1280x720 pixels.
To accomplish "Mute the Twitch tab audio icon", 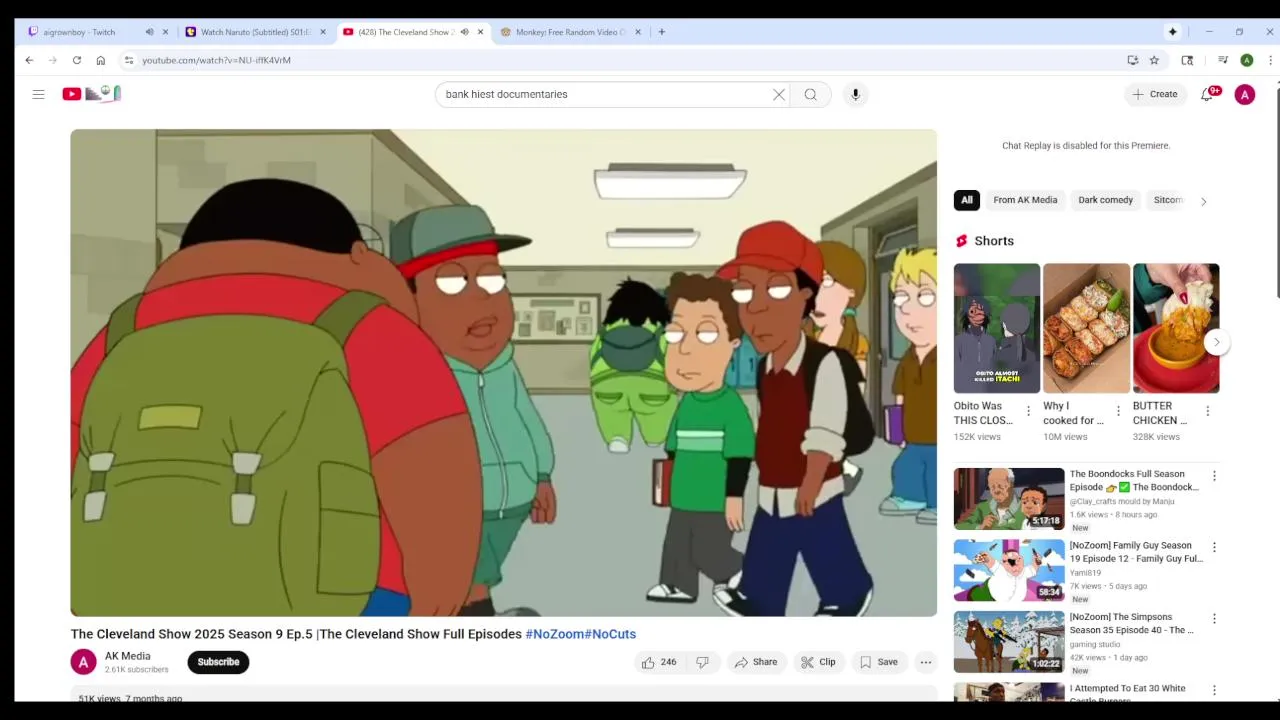I will (149, 32).
